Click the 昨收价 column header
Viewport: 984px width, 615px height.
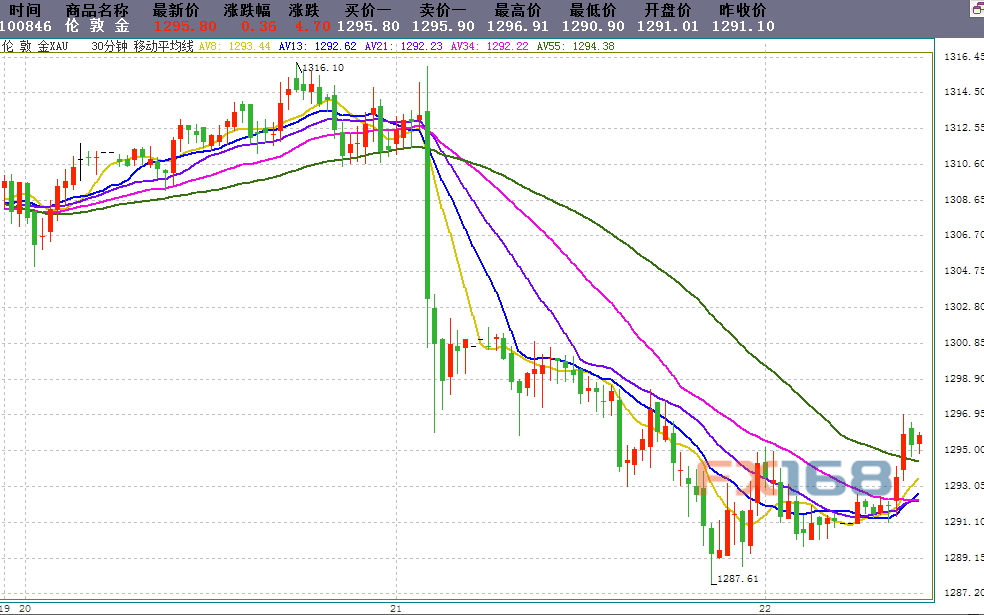tap(743, 10)
